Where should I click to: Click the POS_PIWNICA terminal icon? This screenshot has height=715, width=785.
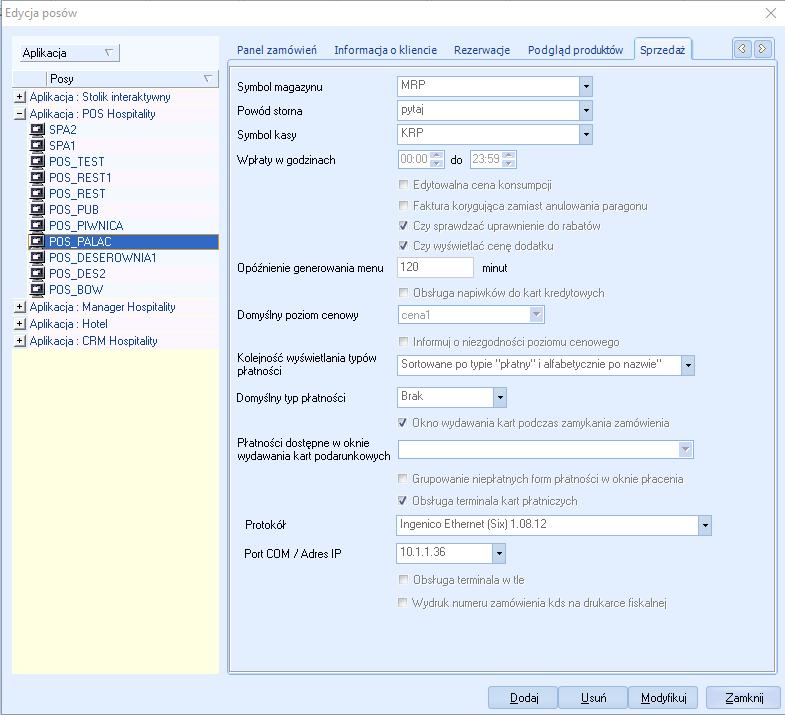37,226
